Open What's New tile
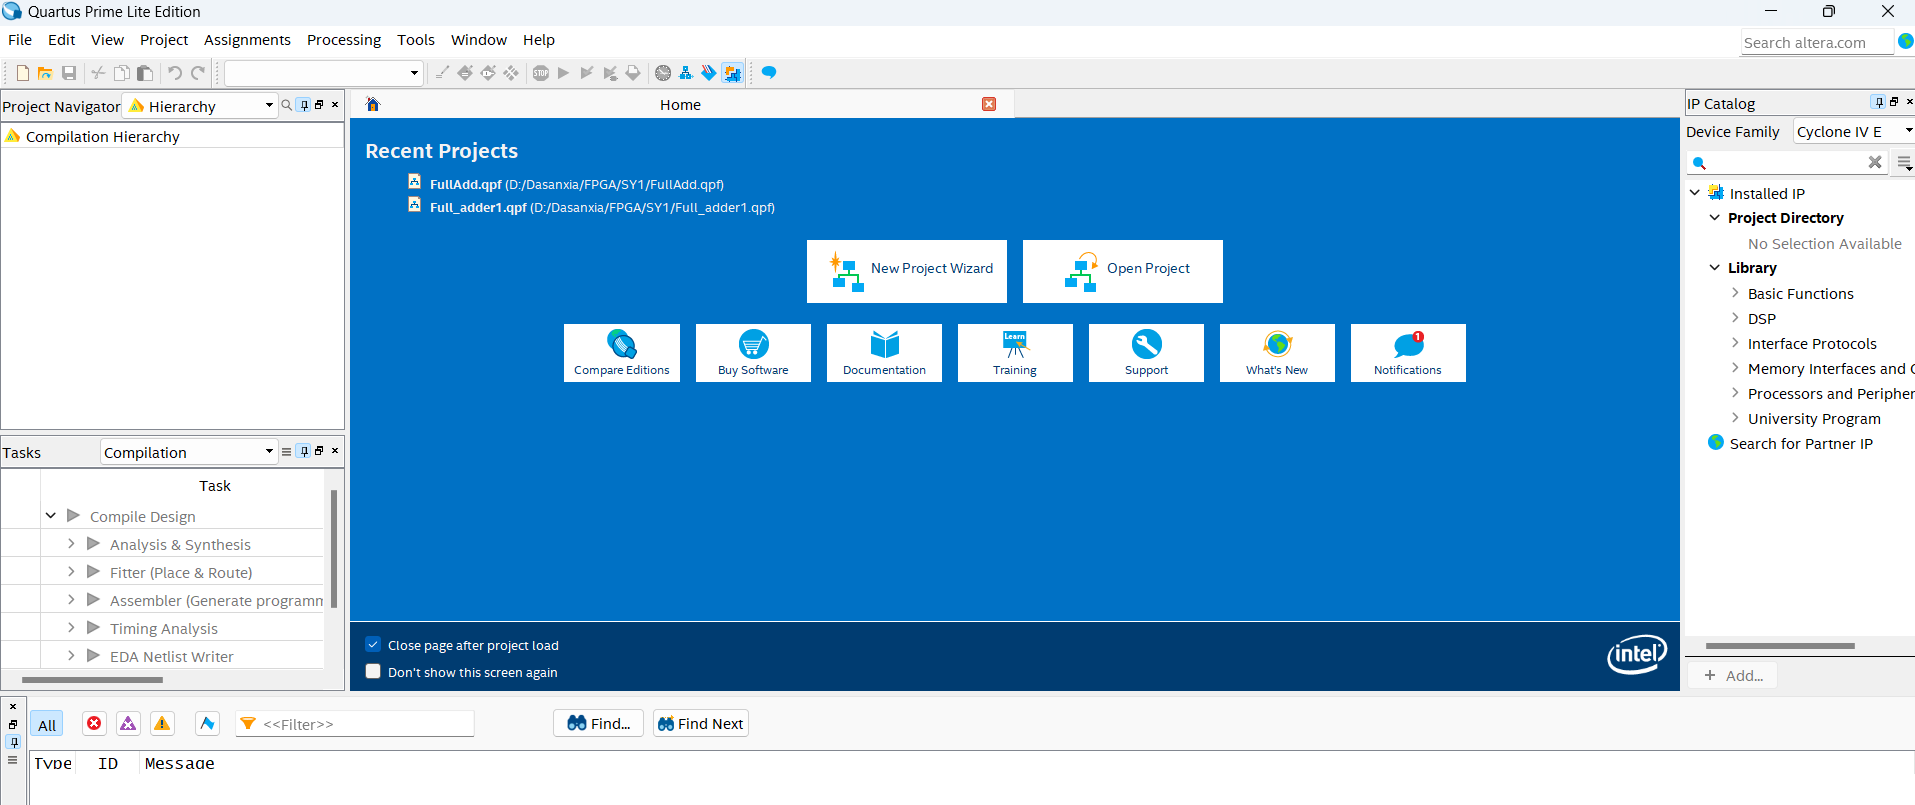The width and height of the screenshot is (1915, 805). coord(1277,353)
